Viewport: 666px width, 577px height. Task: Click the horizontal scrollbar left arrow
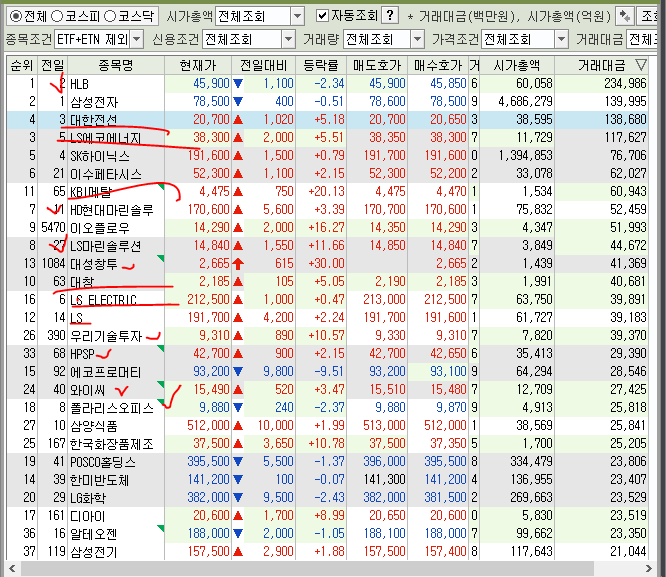(12, 569)
